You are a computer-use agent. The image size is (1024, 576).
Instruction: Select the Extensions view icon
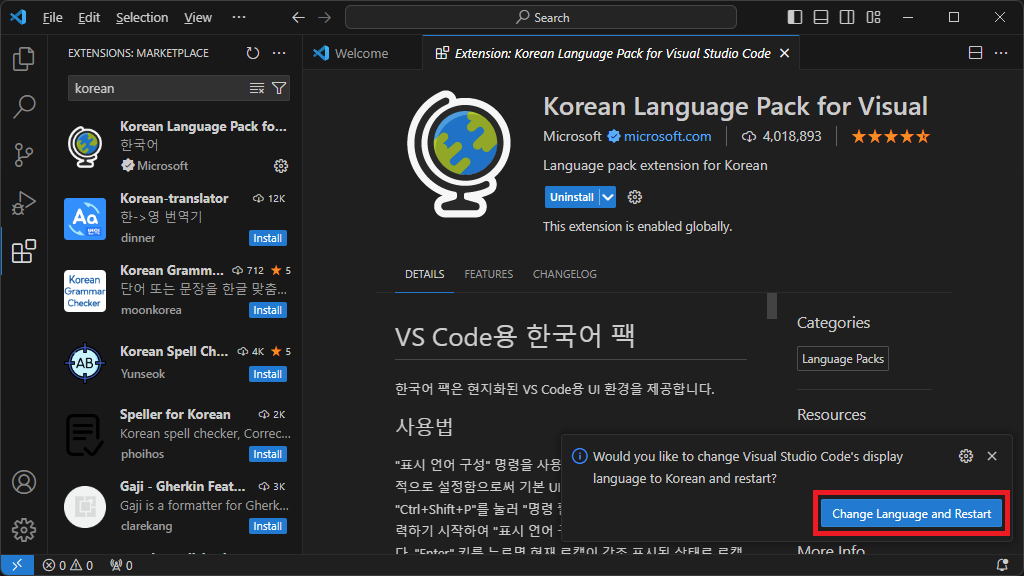click(x=24, y=251)
